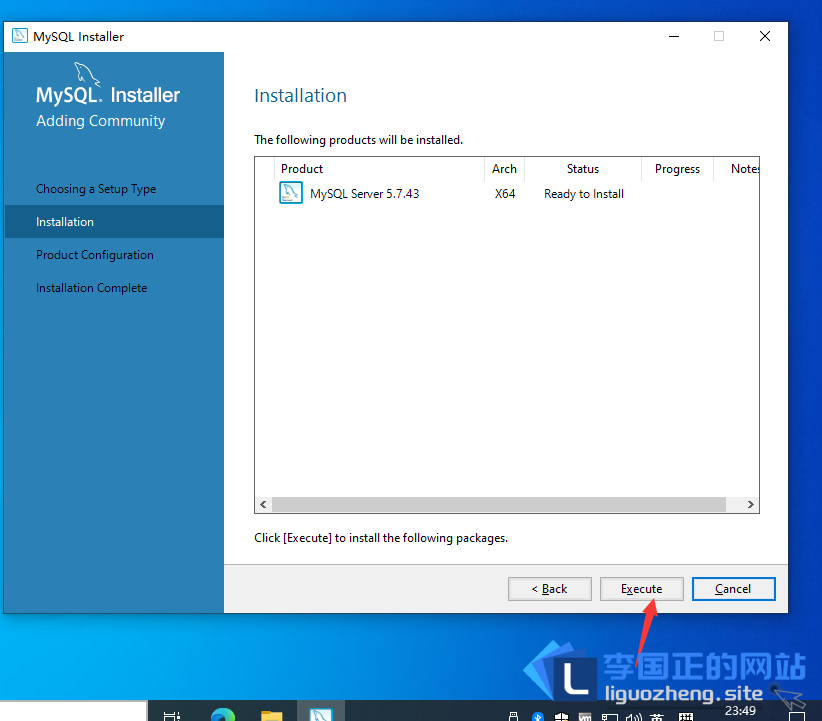Click the Arch column header
Screen dimensions: 822x721
pyautogui.click(x=504, y=169)
